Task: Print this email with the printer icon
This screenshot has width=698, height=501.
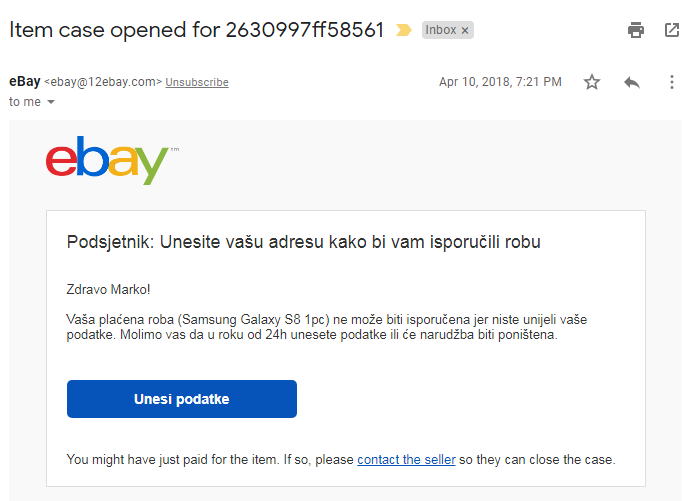Action: [635, 30]
